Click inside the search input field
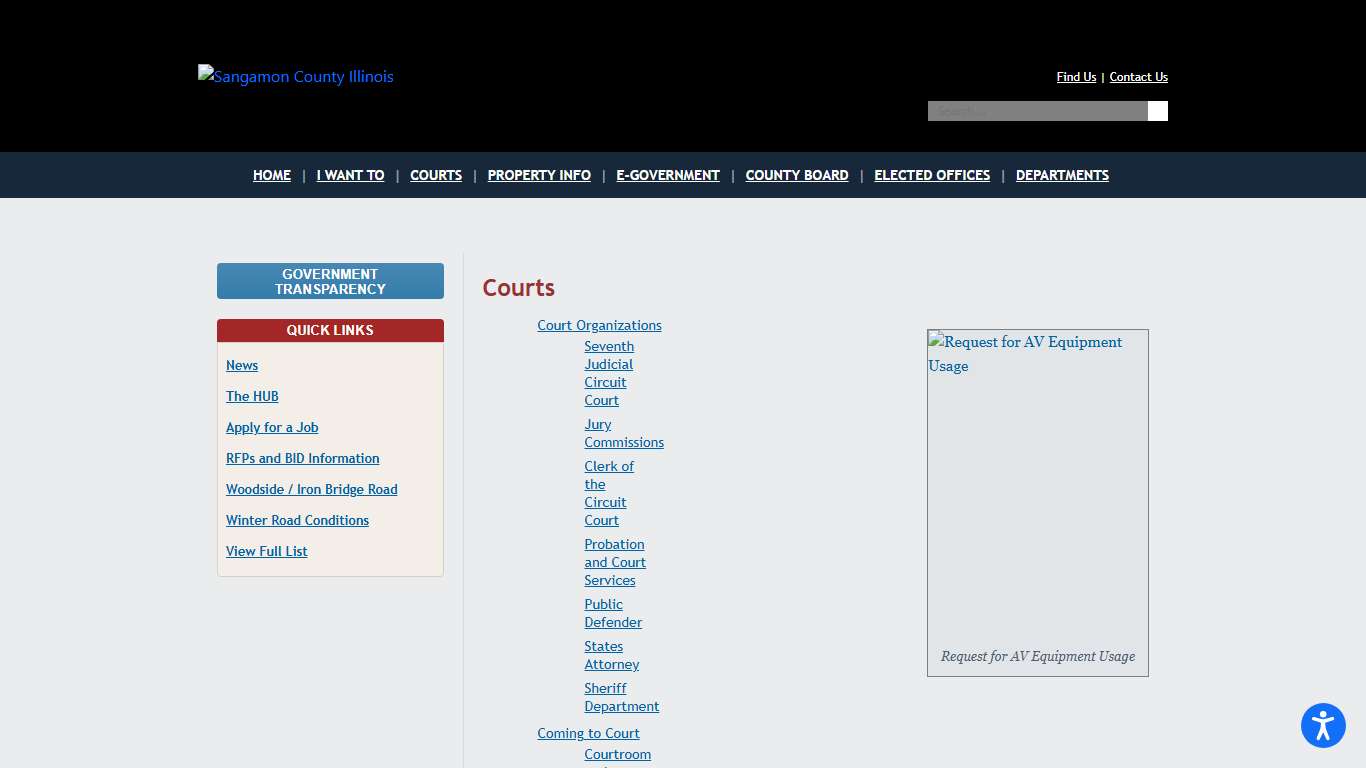This screenshot has width=1366, height=768. [1035, 111]
